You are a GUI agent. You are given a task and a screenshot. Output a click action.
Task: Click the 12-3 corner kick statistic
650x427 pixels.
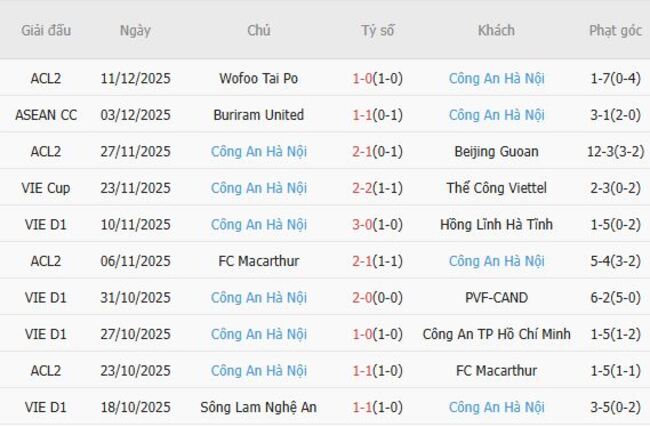click(615, 152)
